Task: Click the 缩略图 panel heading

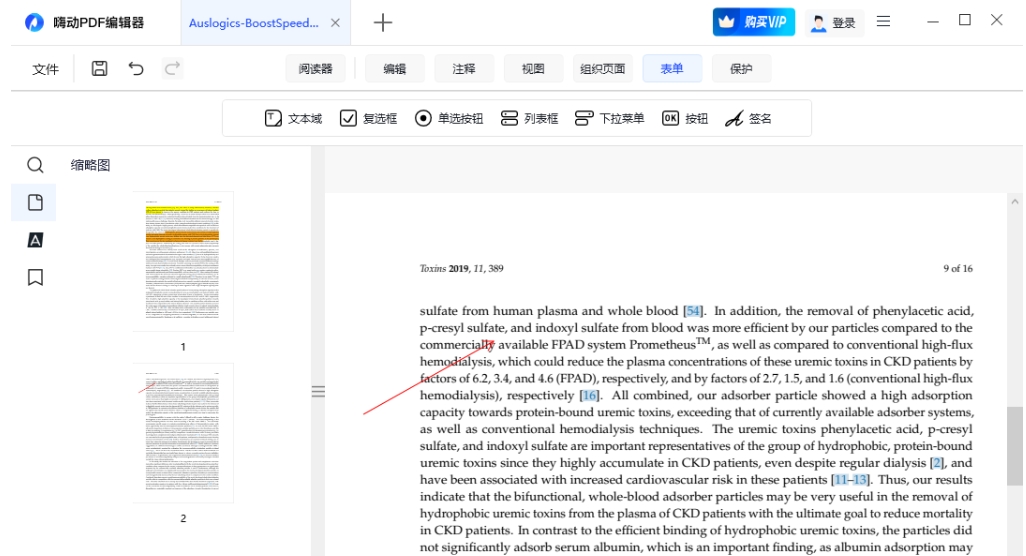Action: (x=90, y=165)
